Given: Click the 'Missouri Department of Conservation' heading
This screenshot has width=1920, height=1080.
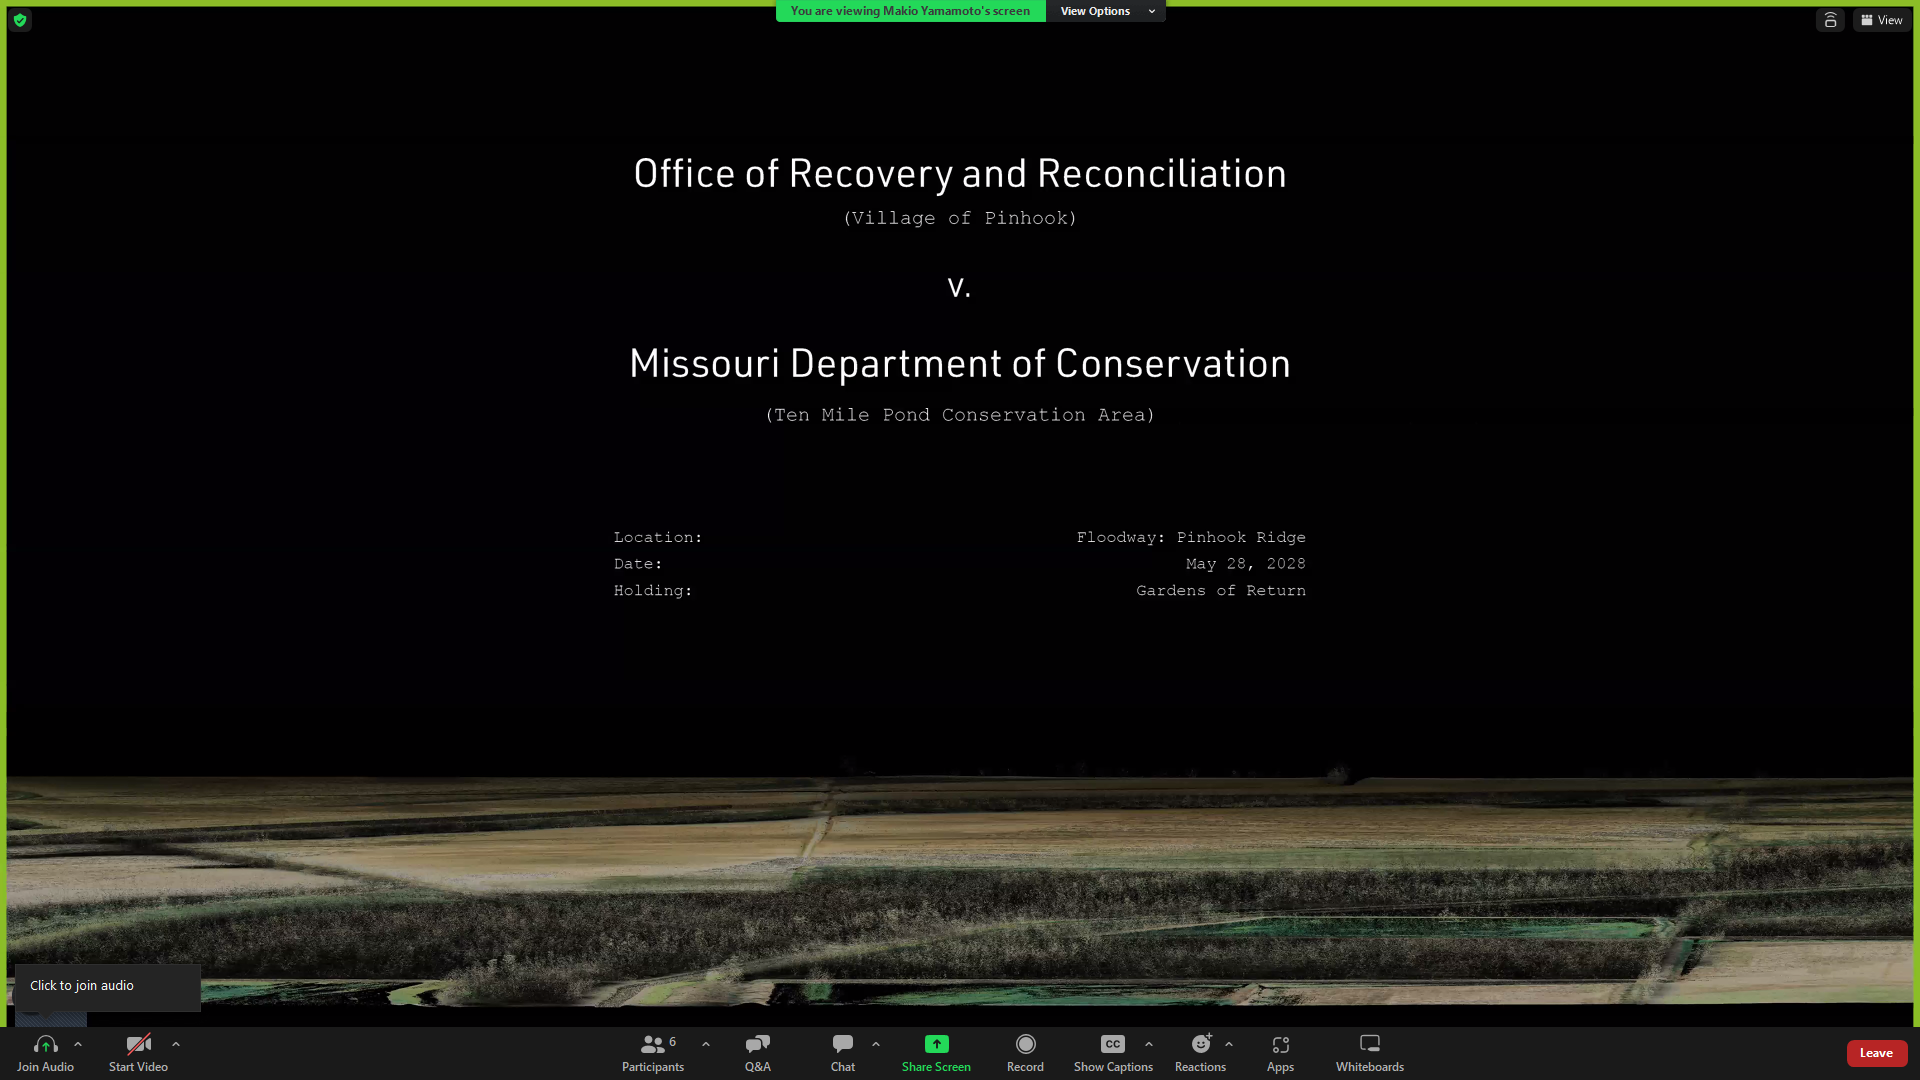Looking at the screenshot, I should pyautogui.click(x=960, y=363).
